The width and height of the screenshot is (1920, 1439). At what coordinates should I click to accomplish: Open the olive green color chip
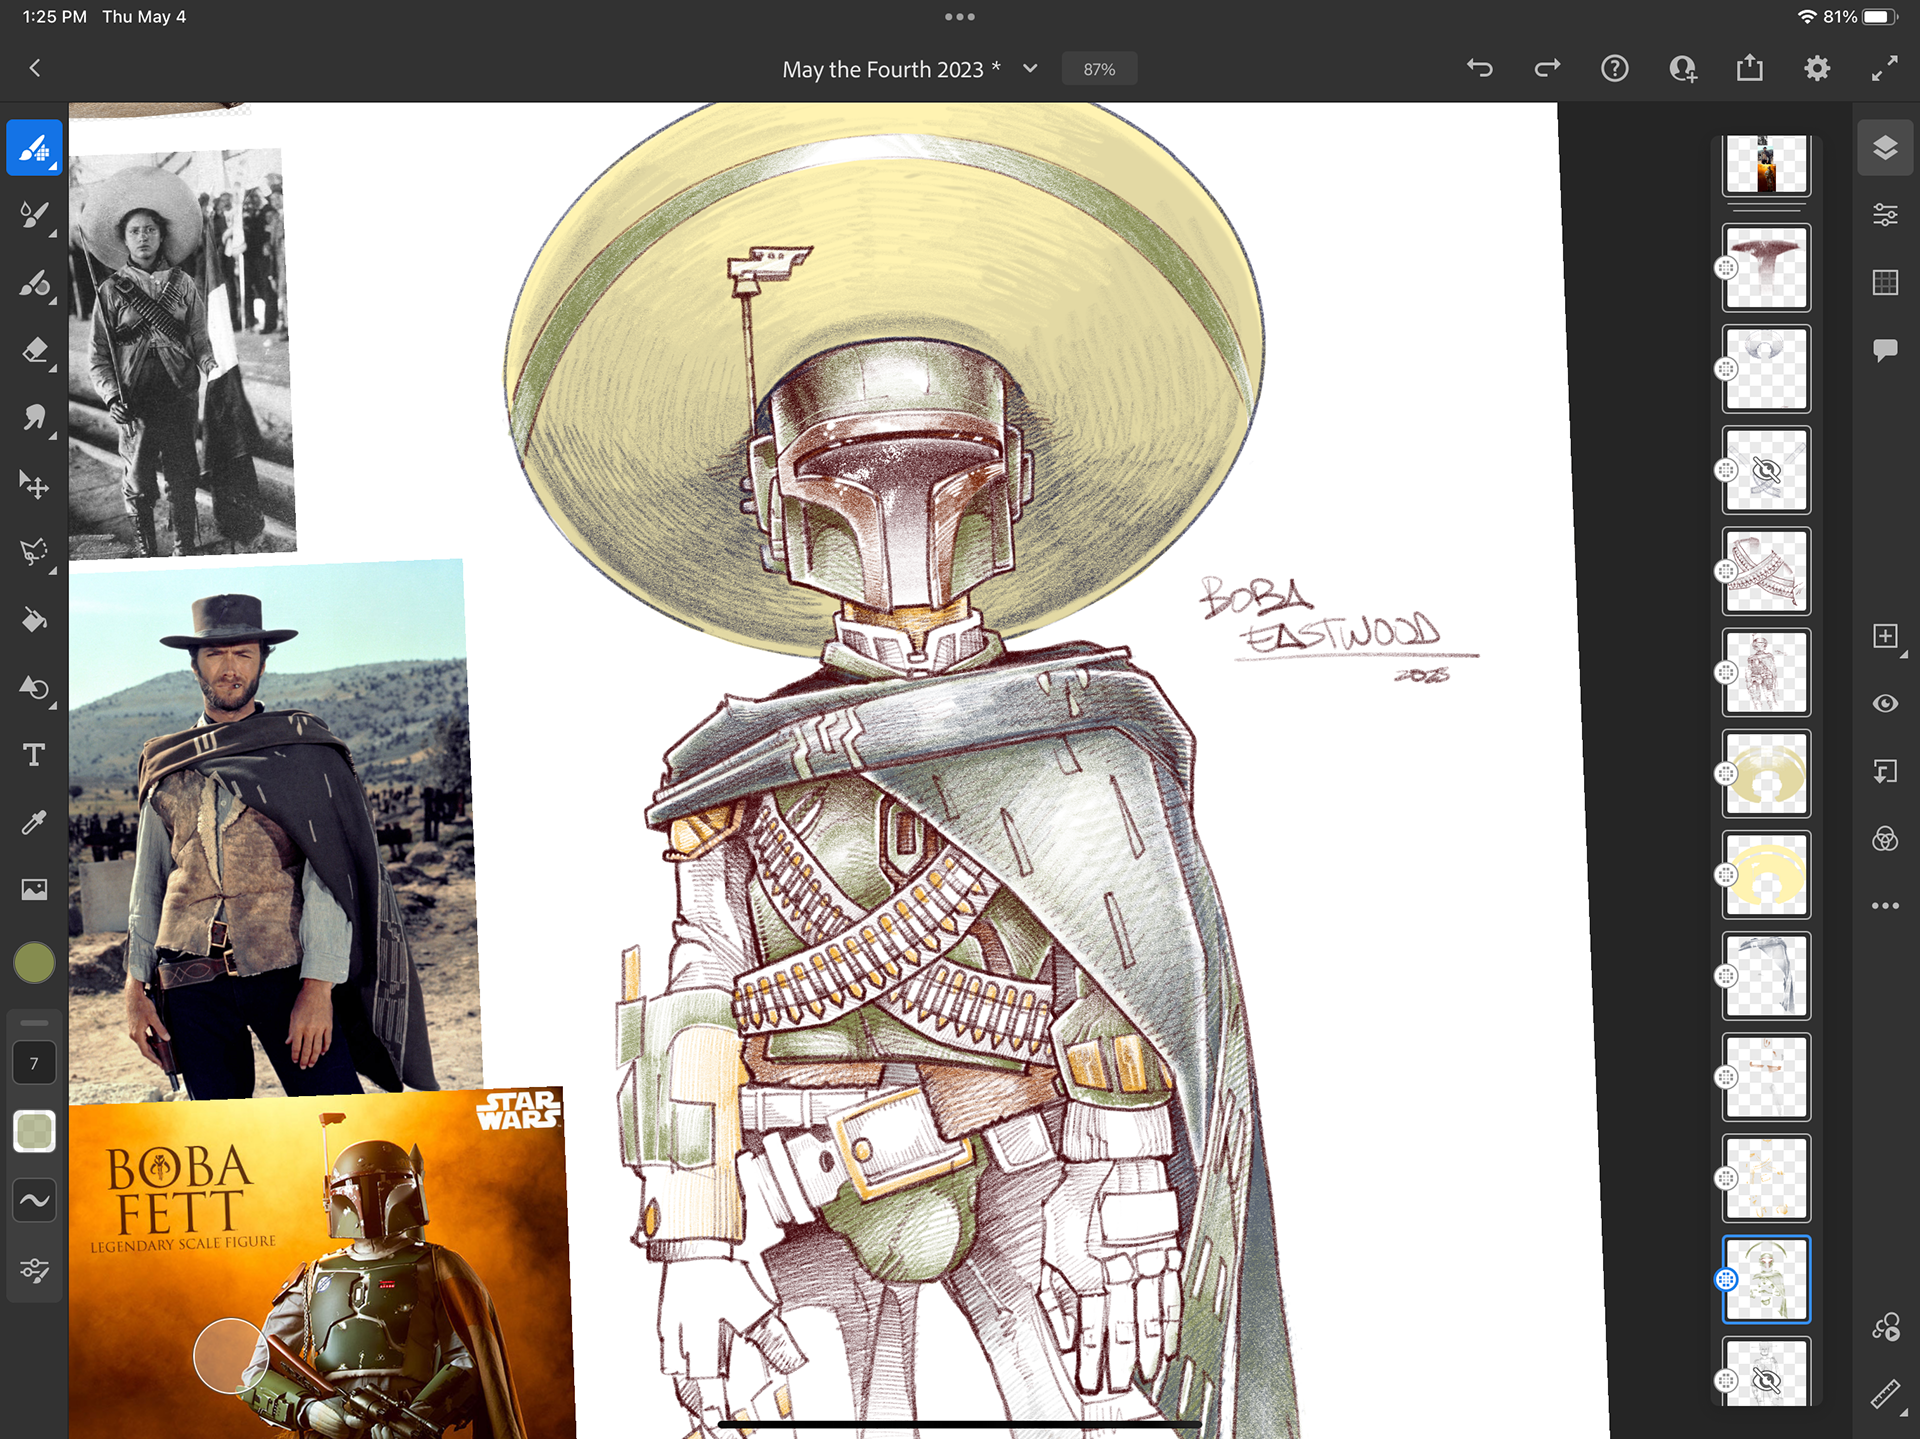pos(35,962)
